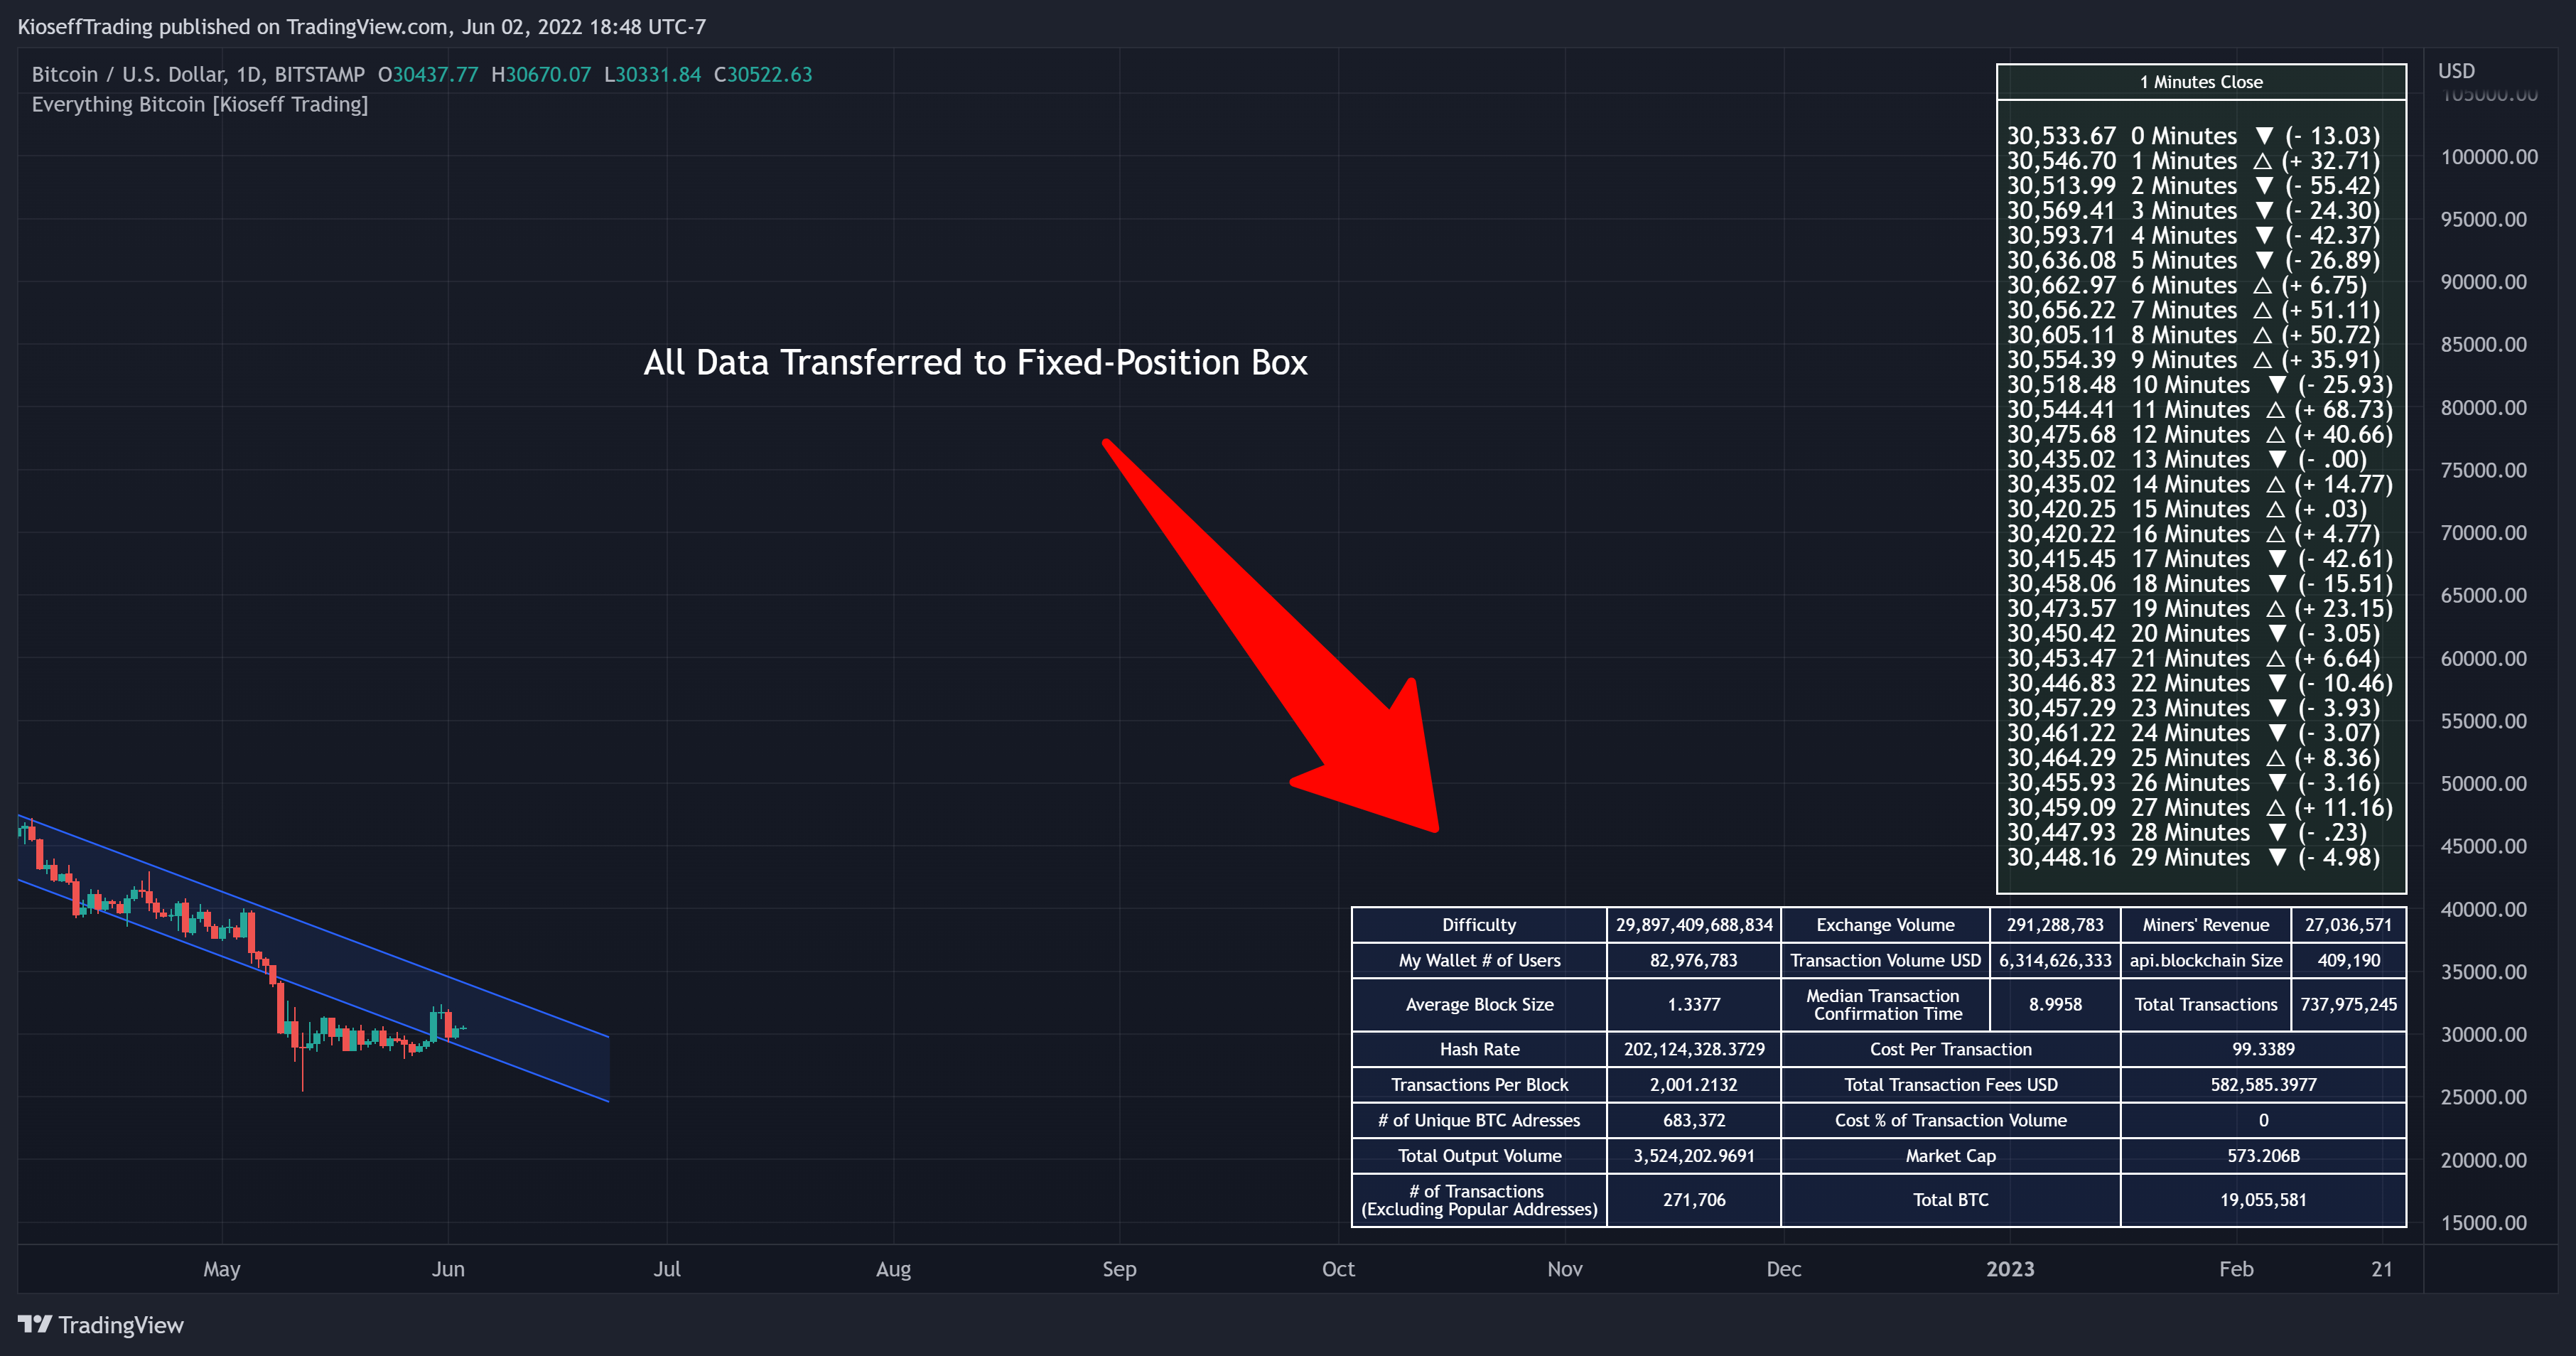Click the value '271,706'
This screenshot has height=1356, width=2576.
click(1694, 1200)
